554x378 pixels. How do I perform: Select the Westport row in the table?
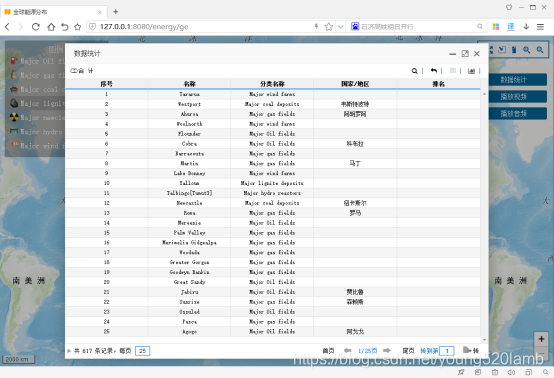272,104
